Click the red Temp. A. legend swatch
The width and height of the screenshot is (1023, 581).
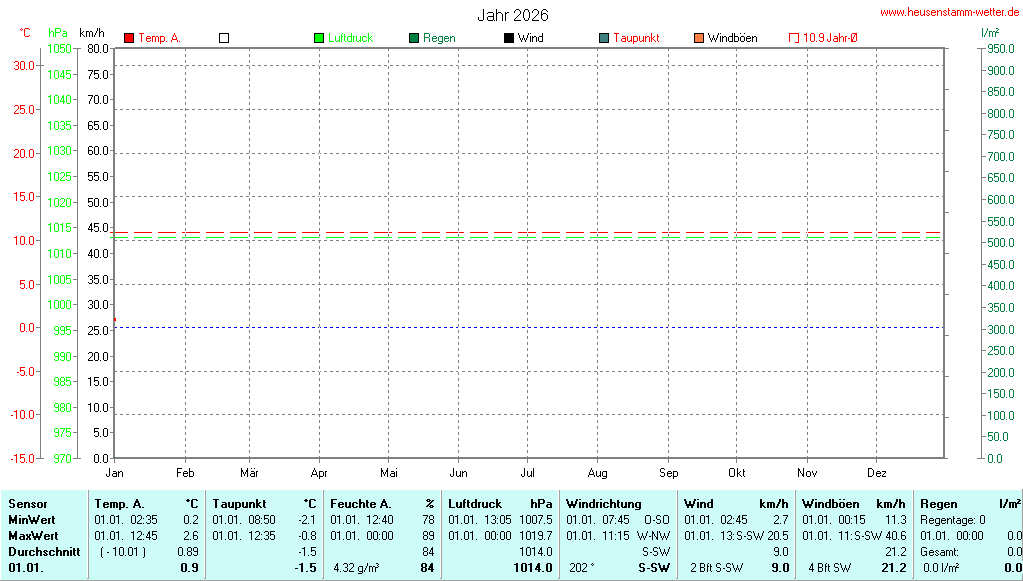click(129, 38)
